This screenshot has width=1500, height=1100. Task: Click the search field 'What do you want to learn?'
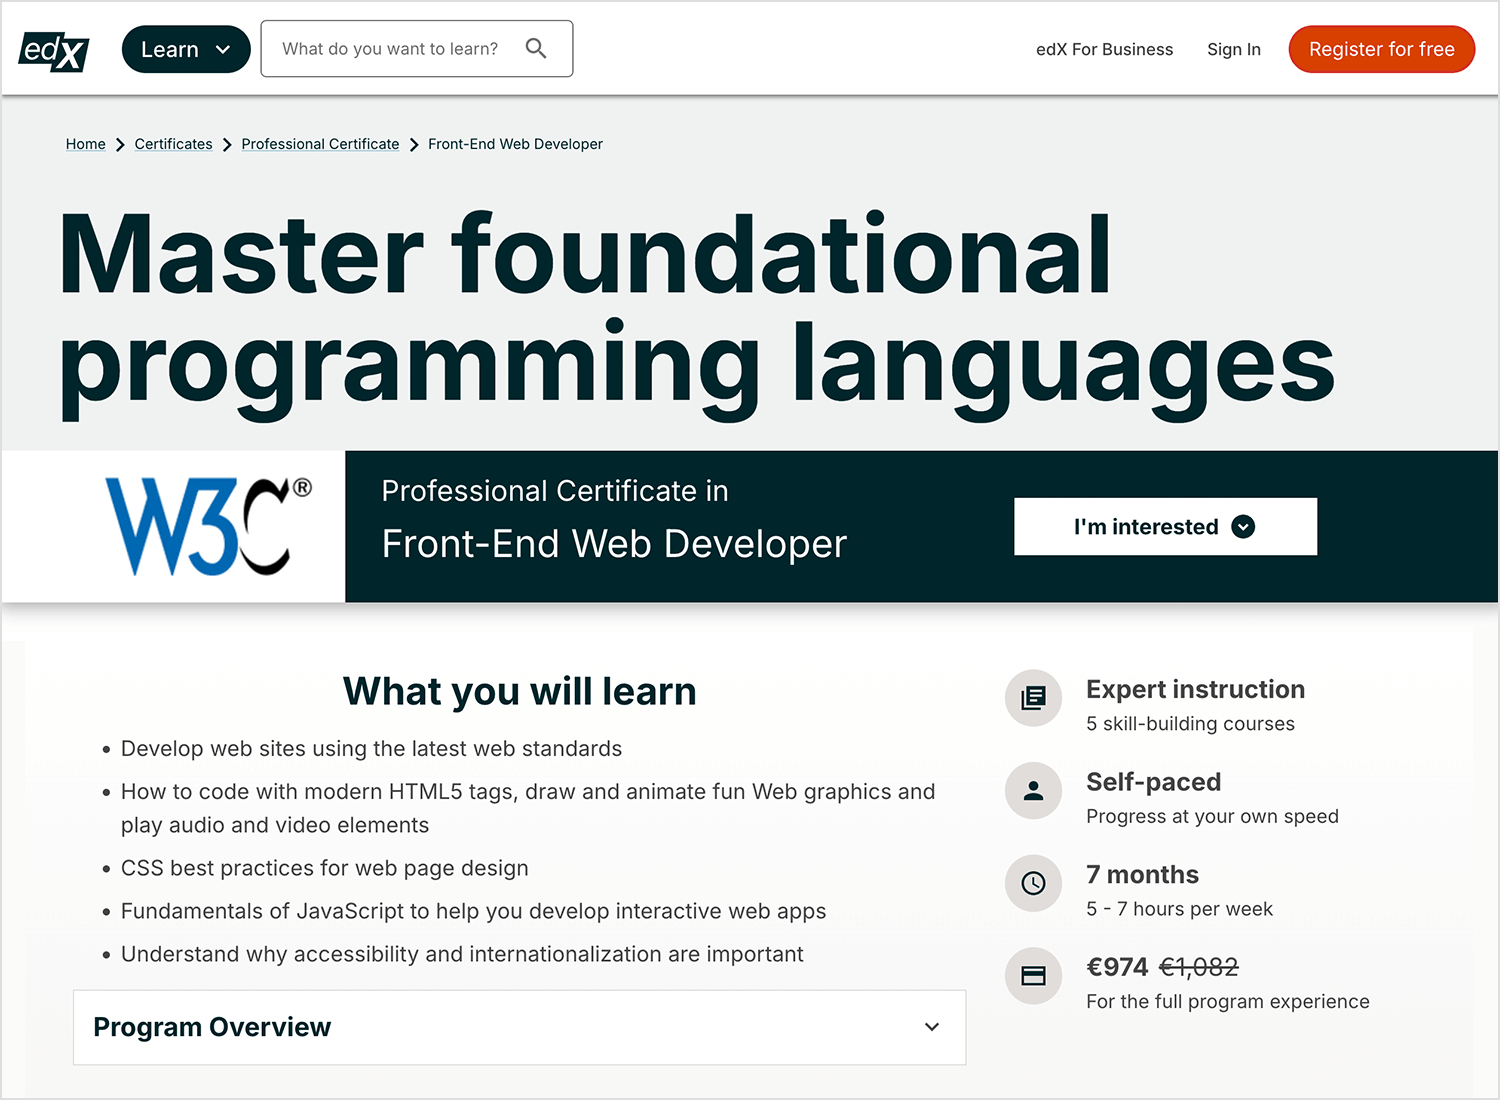click(417, 49)
